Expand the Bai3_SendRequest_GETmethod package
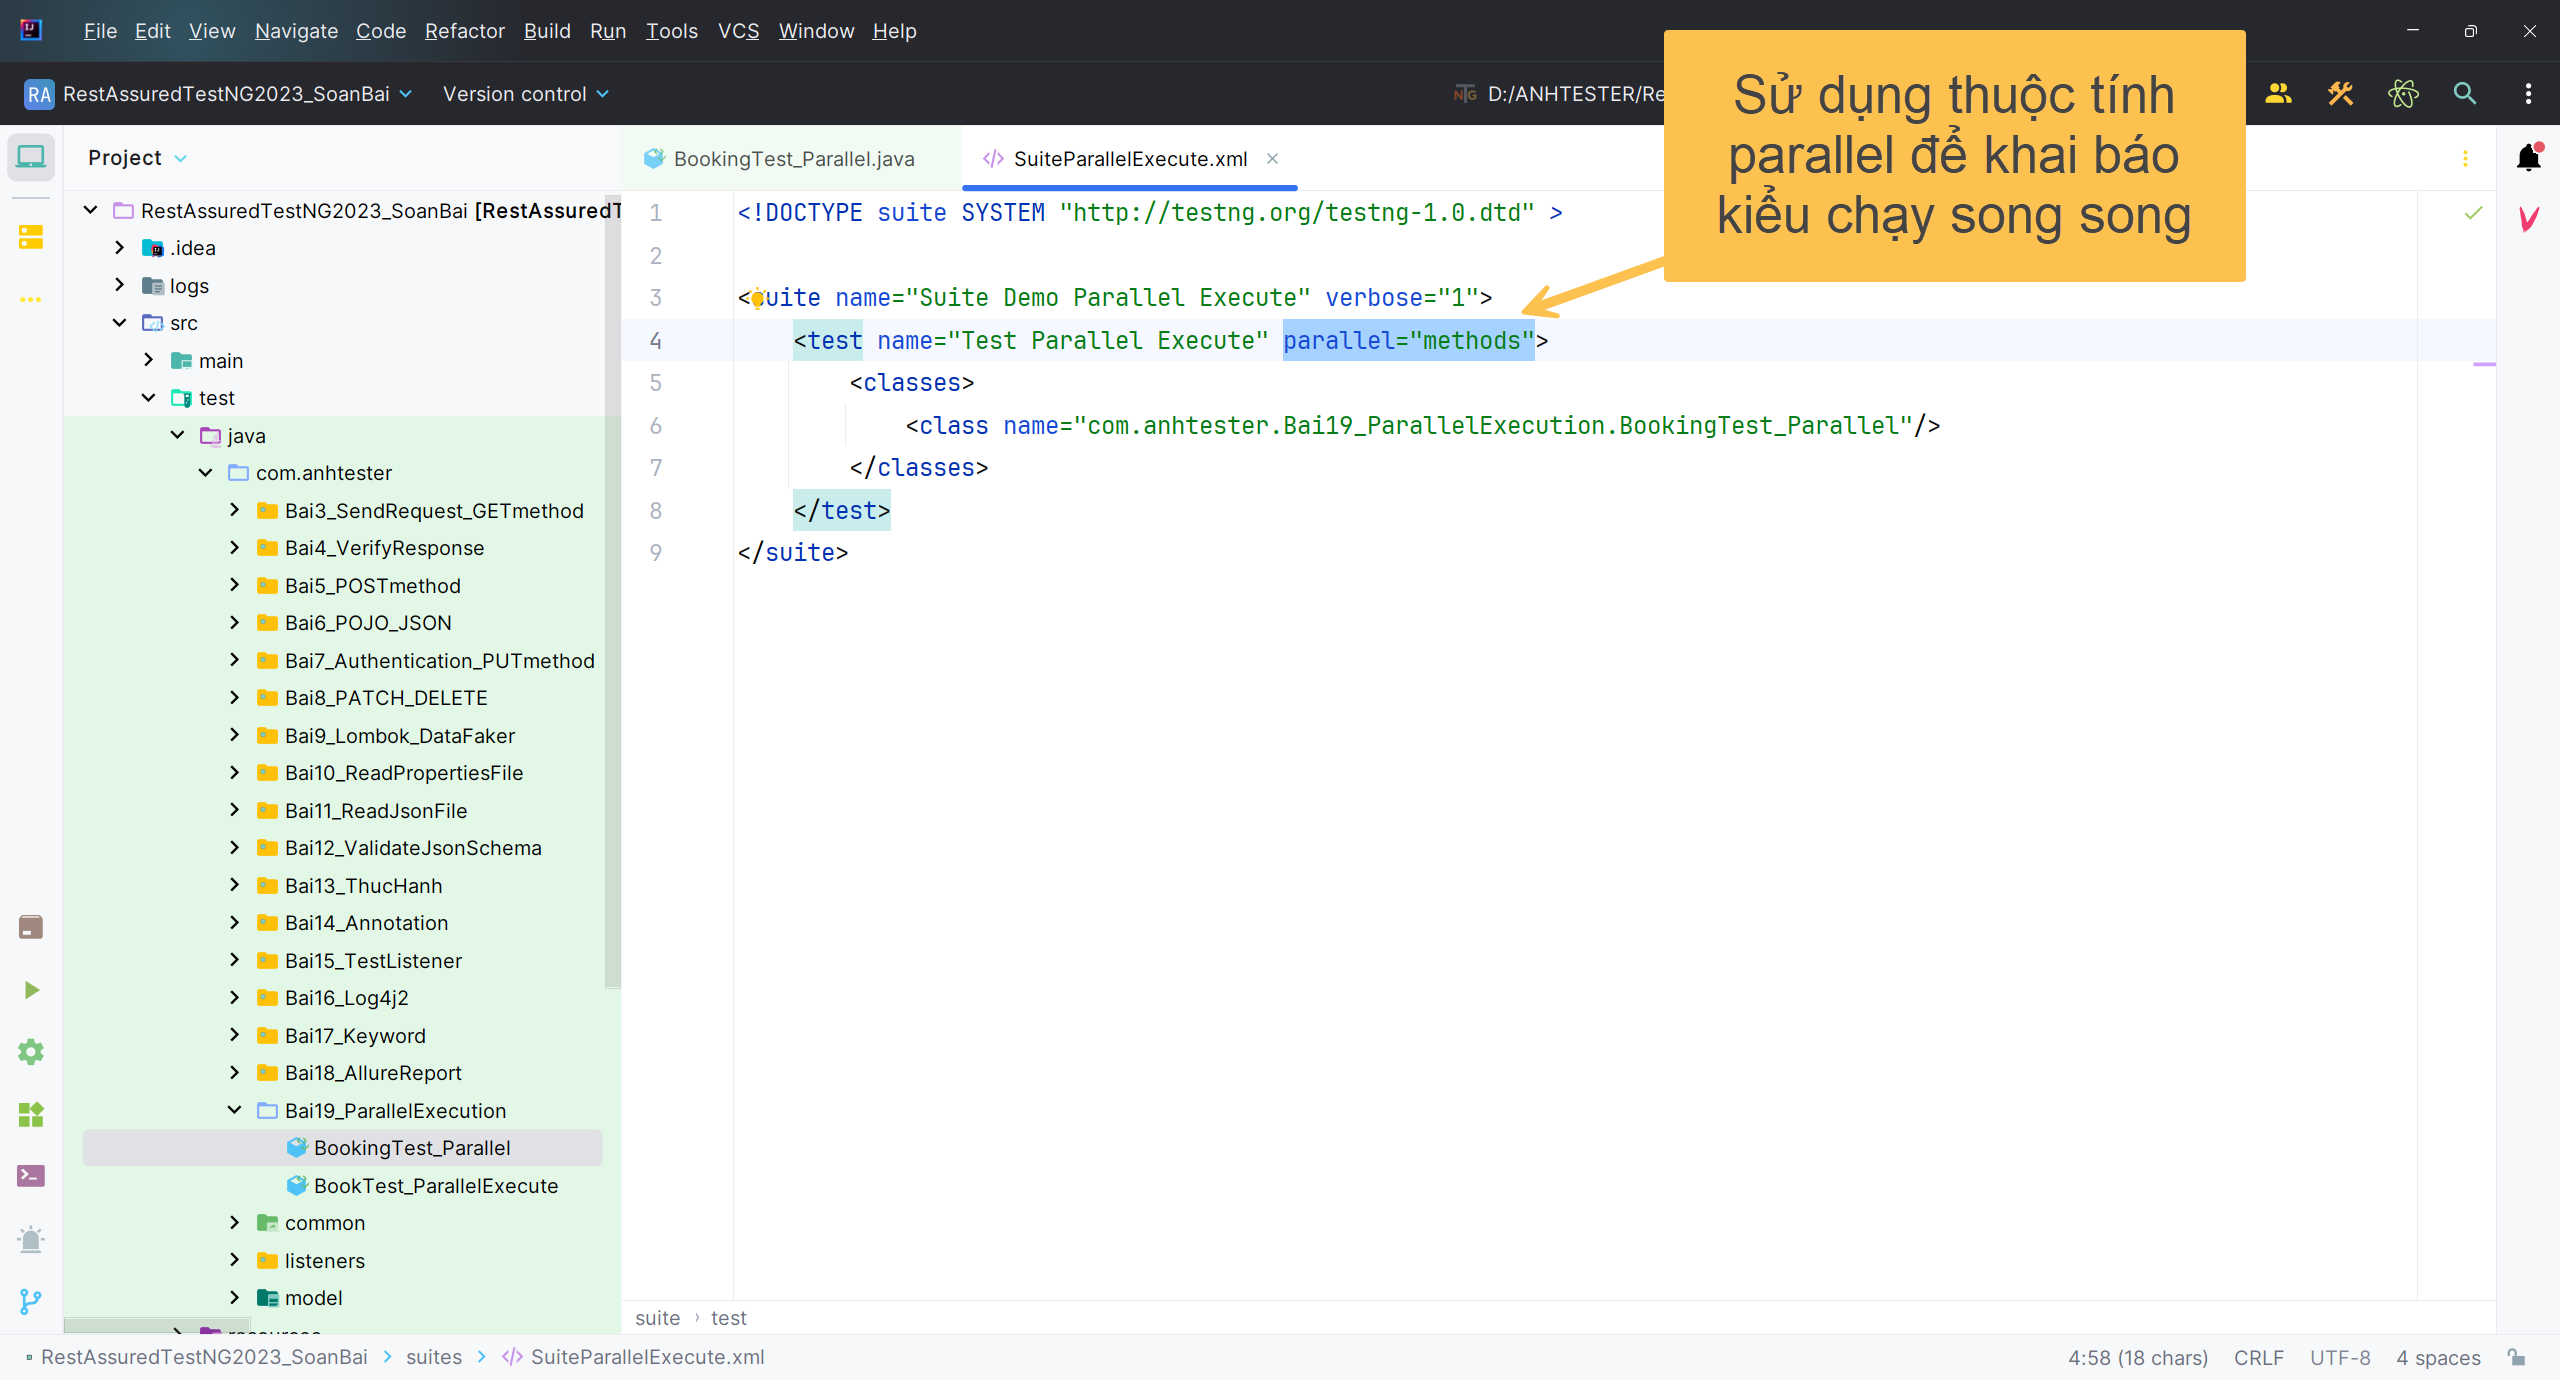 pyautogui.click(x=234, y=510)
